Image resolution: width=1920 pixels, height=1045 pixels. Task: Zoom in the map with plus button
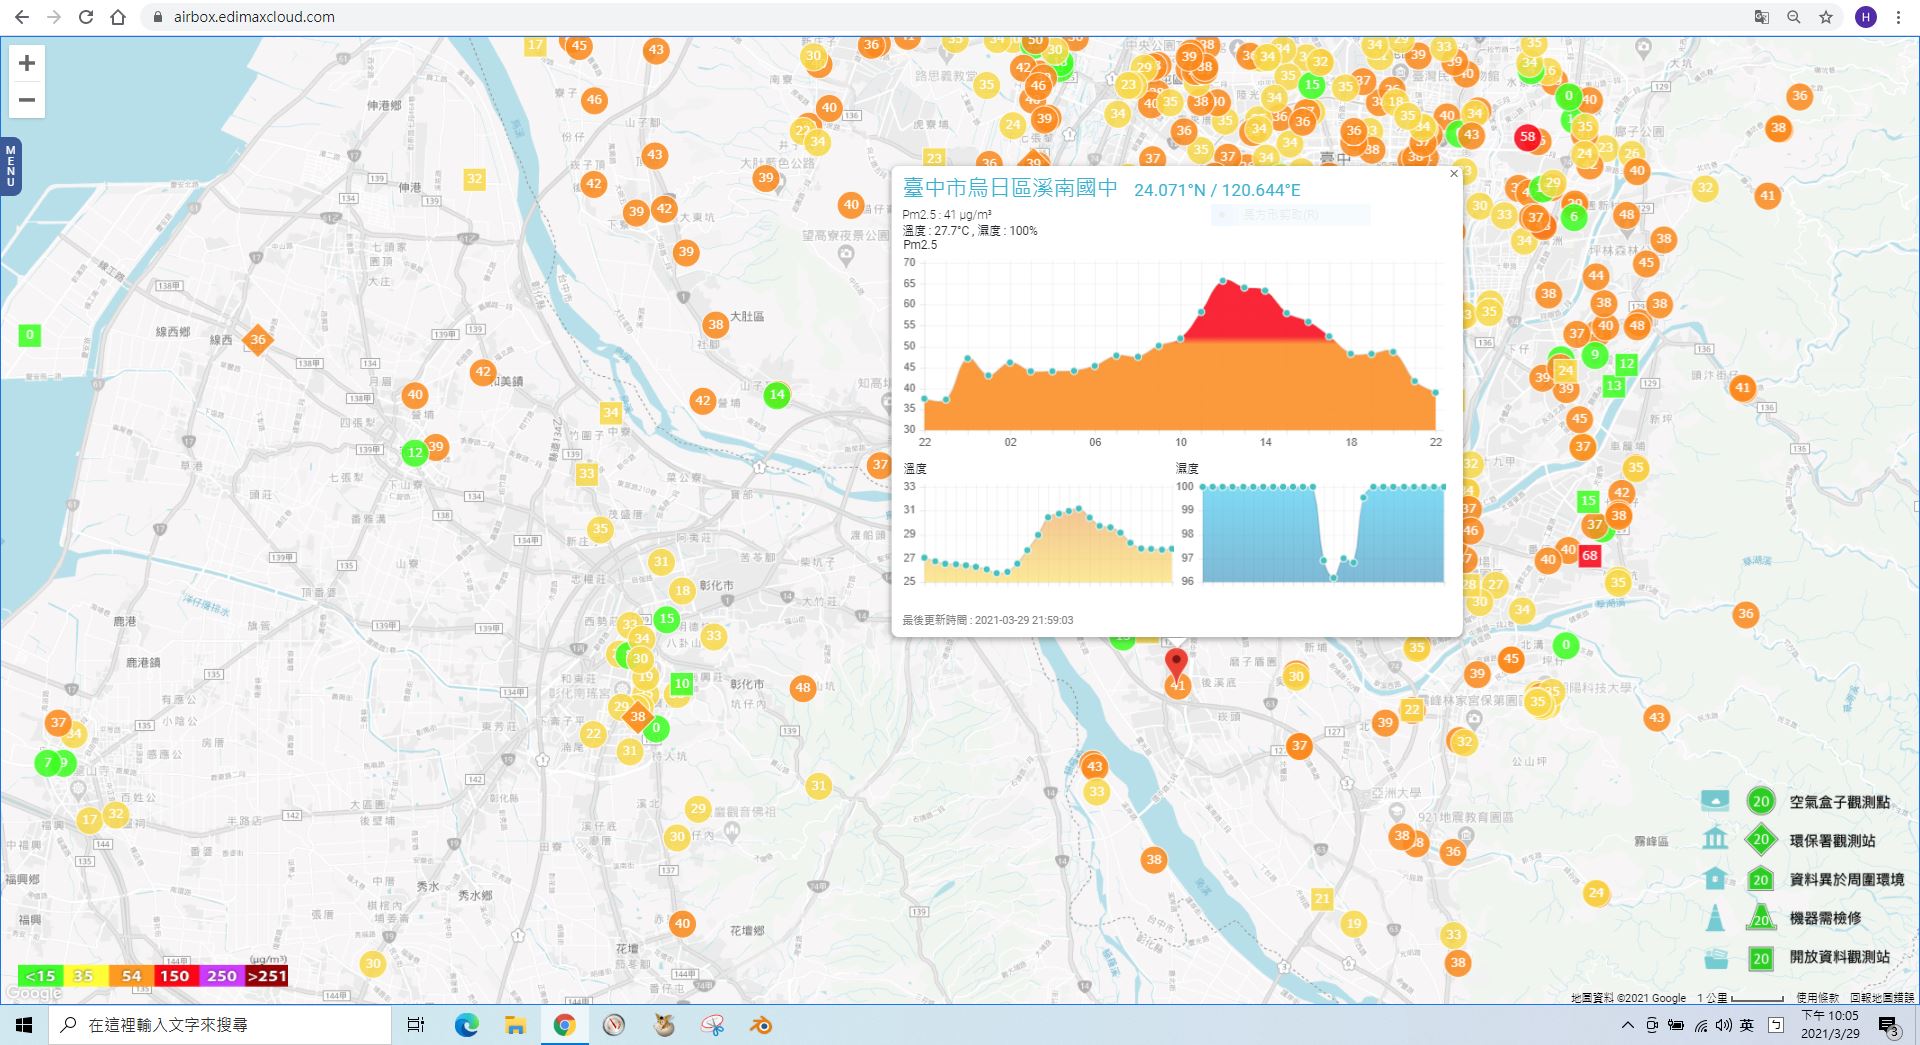point(27,63)
